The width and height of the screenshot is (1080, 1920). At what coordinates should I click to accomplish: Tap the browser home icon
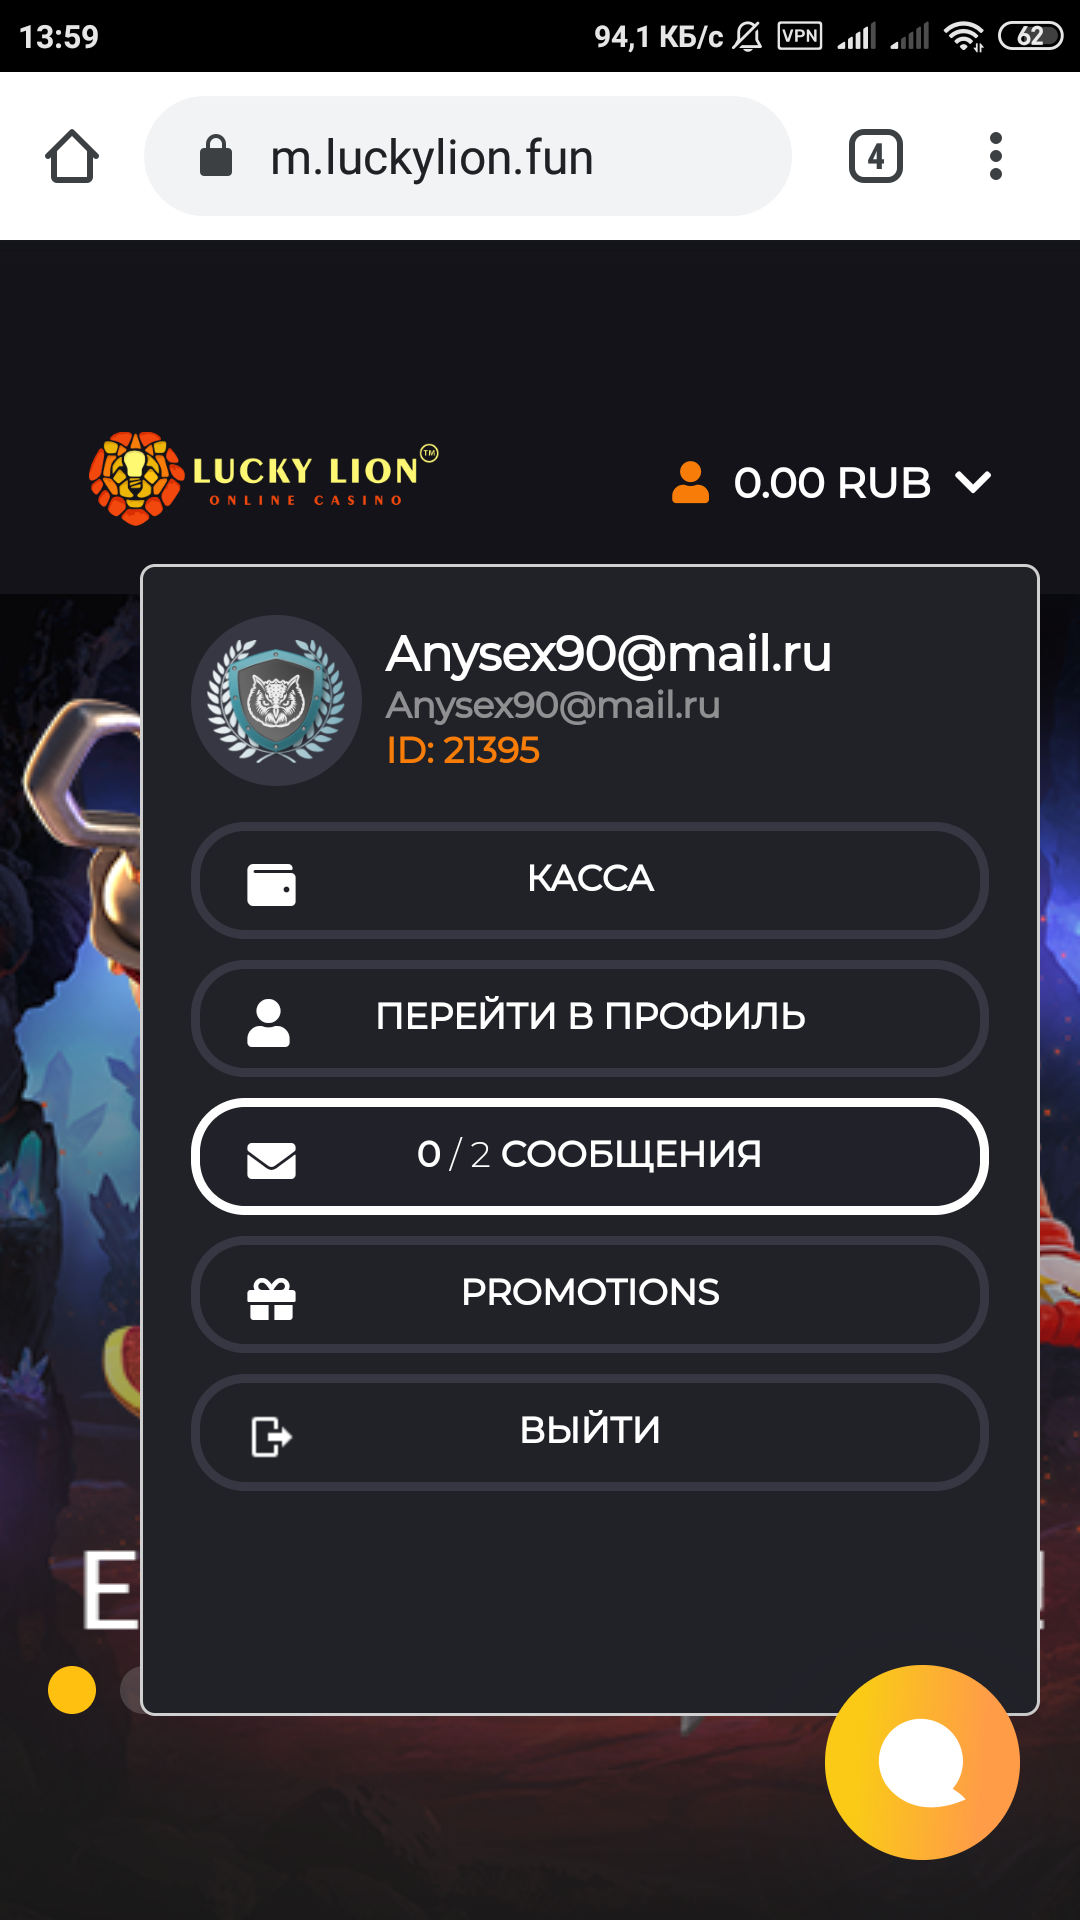pos(72,156)
